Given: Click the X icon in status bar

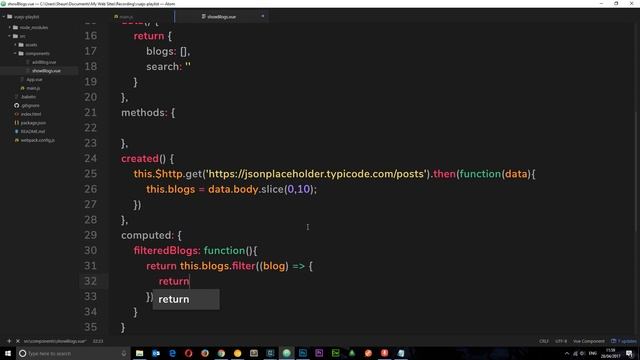Looking at the screenshot, I should (x=18, y=341).
